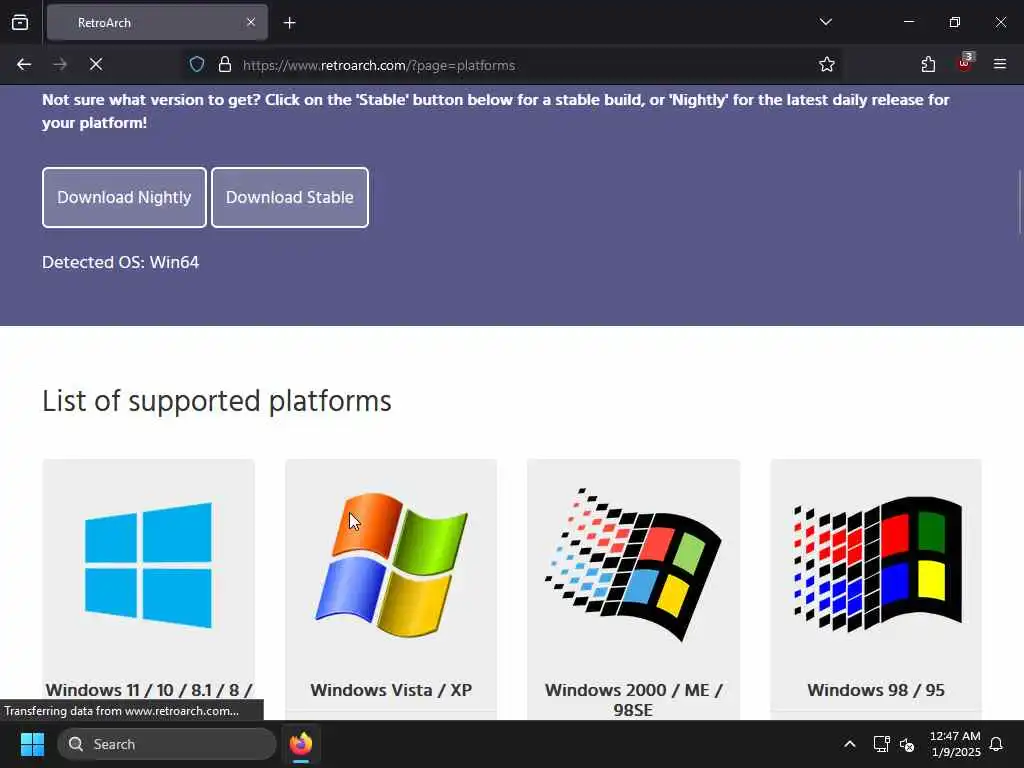Open network status tray icon
The width and height of the screenshot is (1024, 768).
coord(882,744)
